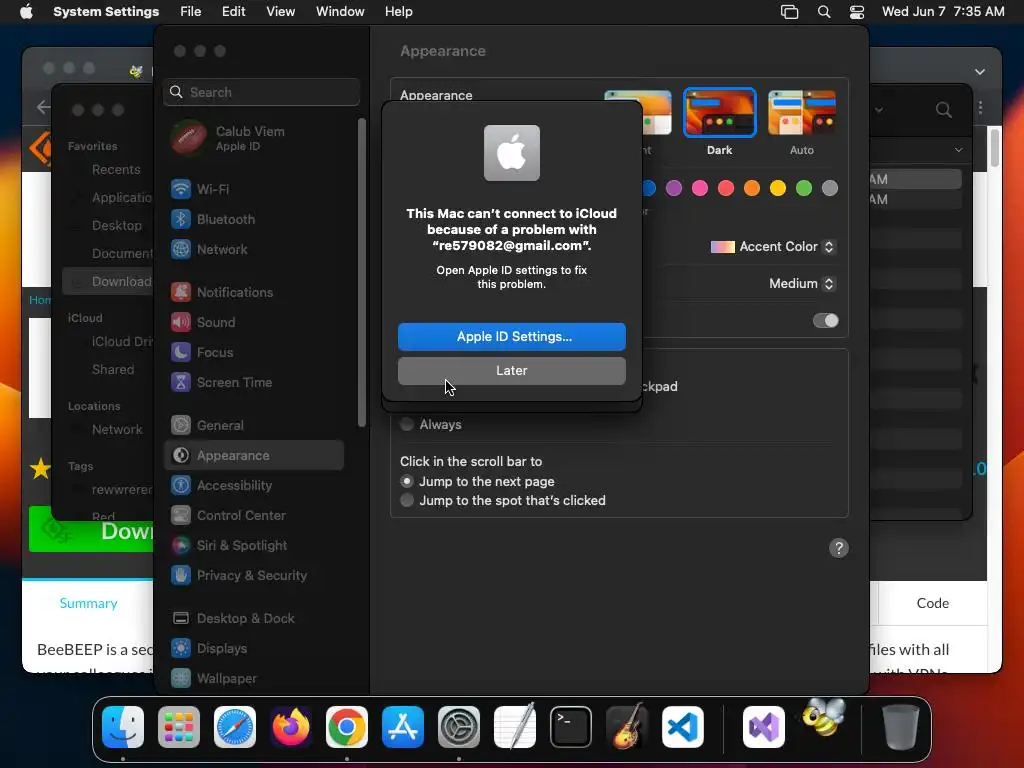The height and width of the screenshot is (768, 1024).
Task: Toggle the switch below Medium popup
Action: click(825, 321)
